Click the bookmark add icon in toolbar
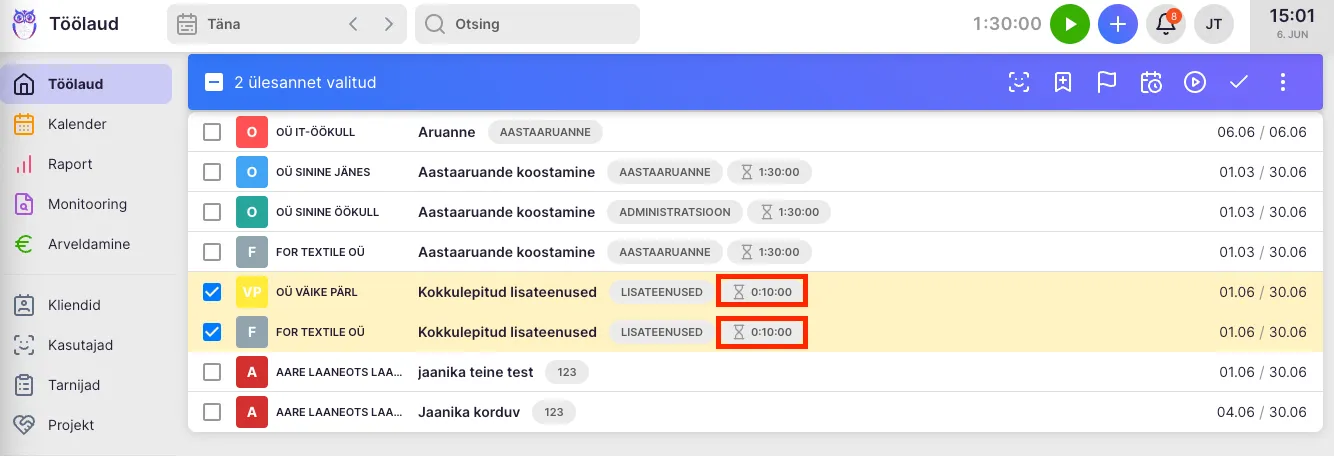Image resolution: width=1334 pixels, height=456 pixels. (x=1062, y=82)
